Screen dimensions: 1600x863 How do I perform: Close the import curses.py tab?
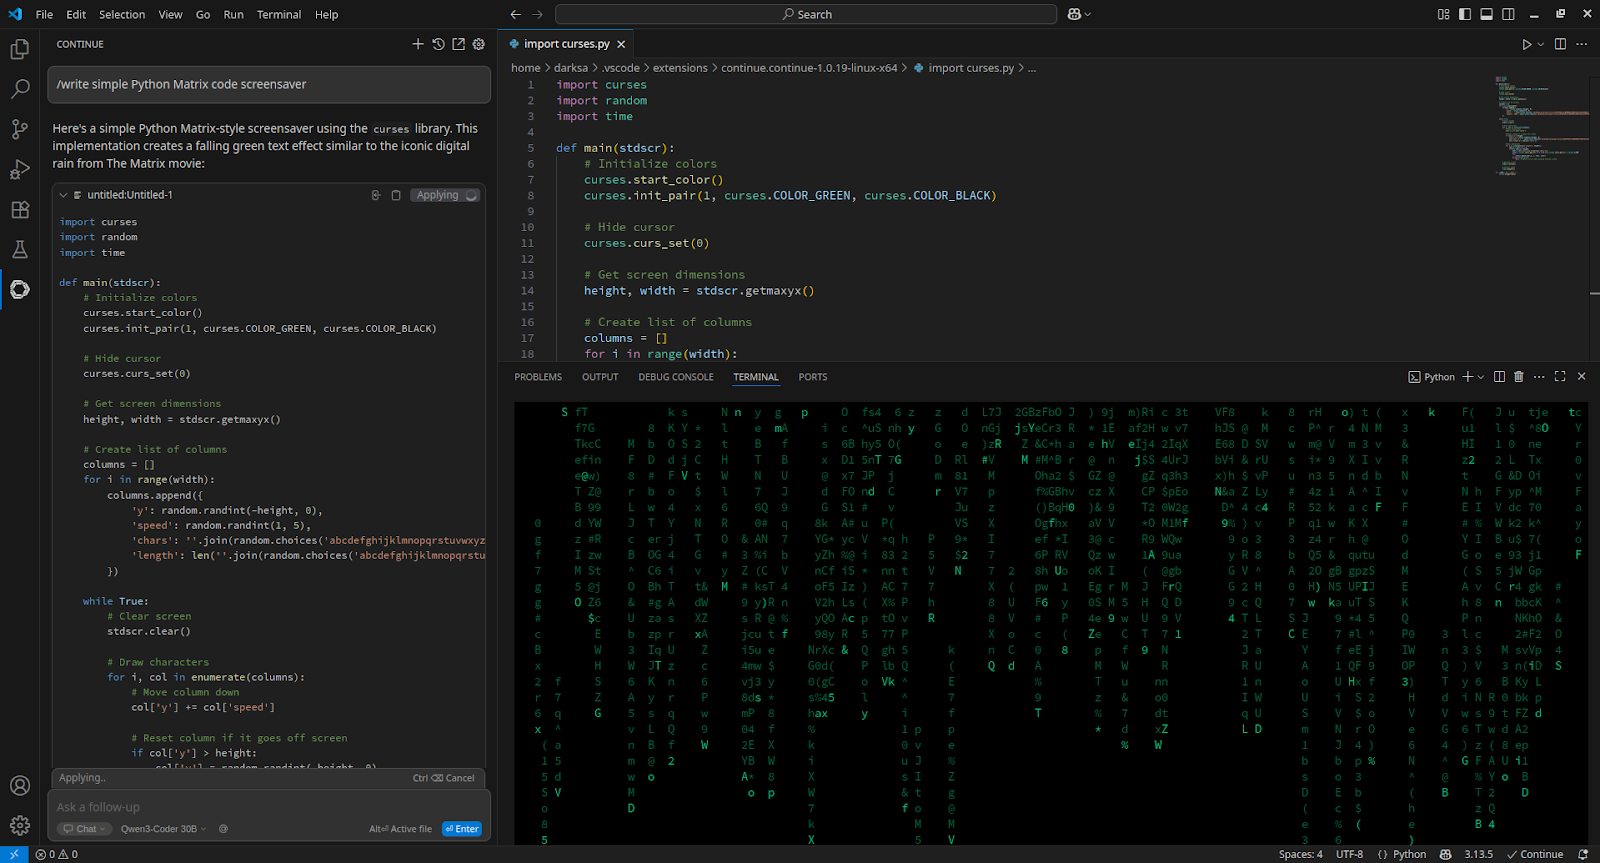click(621, 44)
